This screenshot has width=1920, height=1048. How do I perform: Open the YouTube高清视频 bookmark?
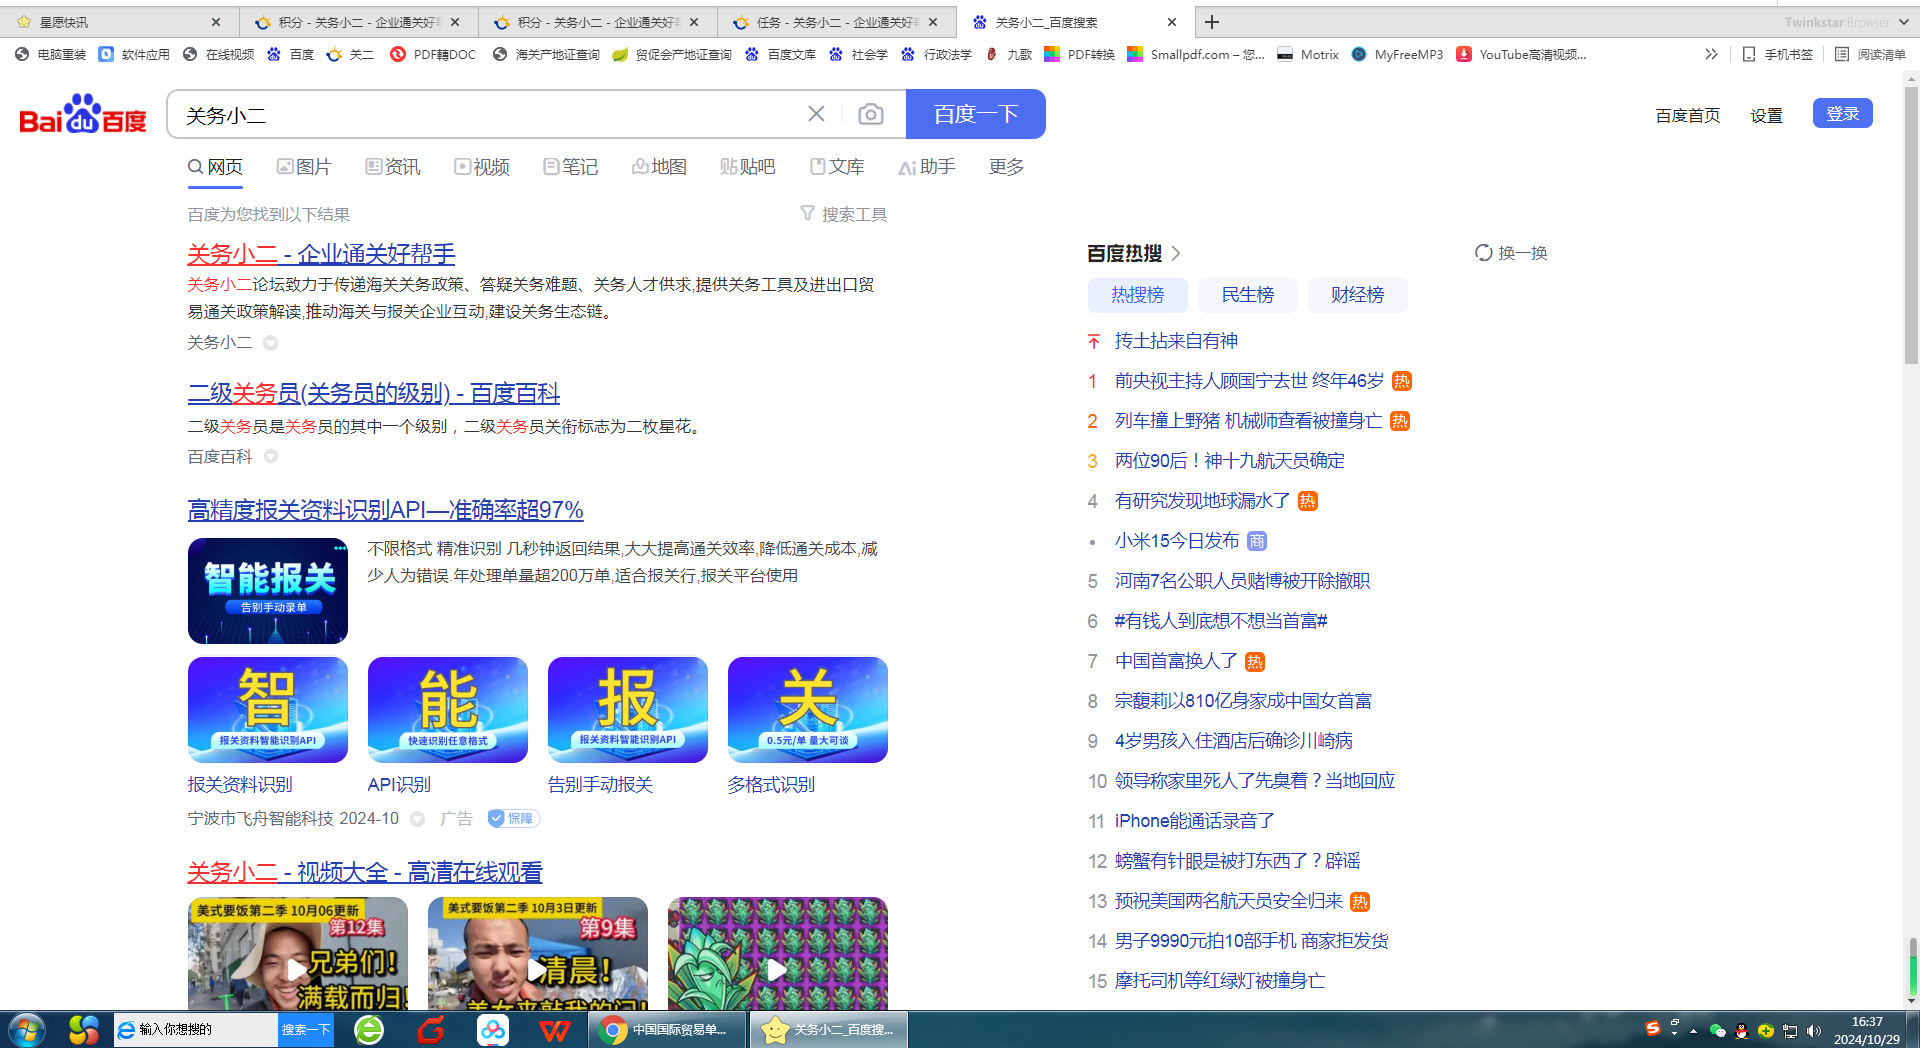coord(1521,54)
